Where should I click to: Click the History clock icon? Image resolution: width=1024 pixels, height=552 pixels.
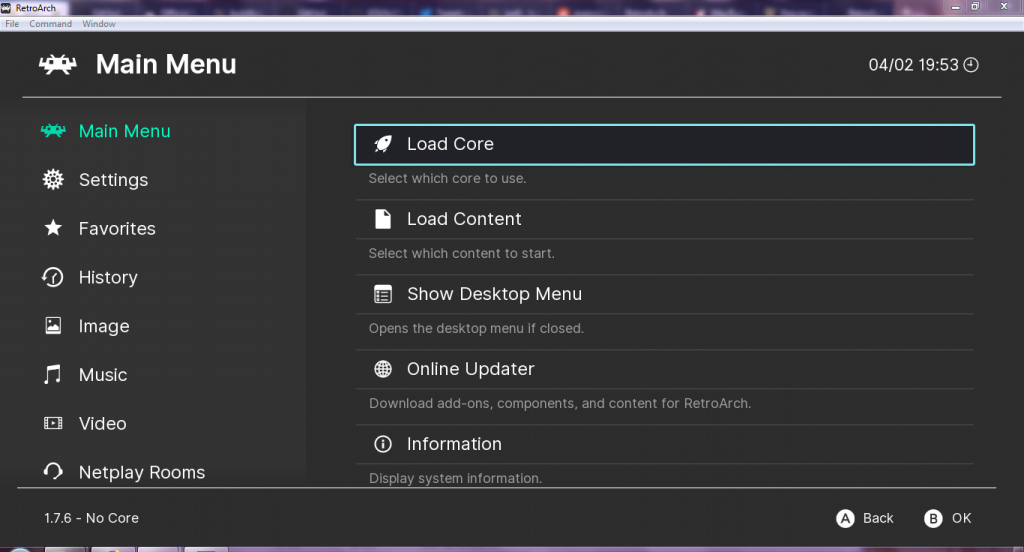53,277
